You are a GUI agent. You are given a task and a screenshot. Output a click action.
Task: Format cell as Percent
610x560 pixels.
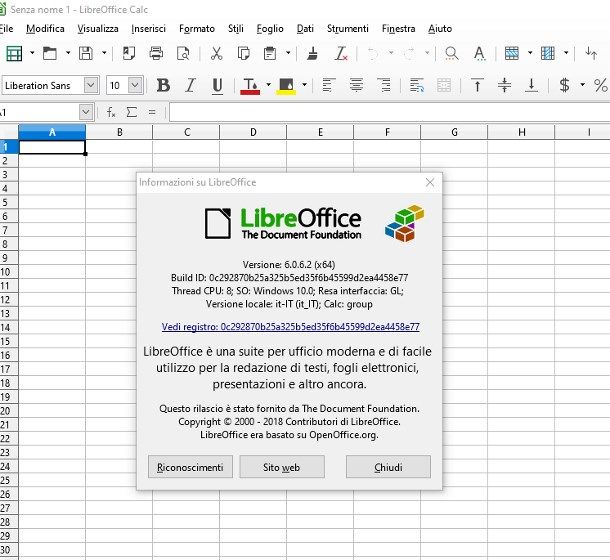[601, 85]
